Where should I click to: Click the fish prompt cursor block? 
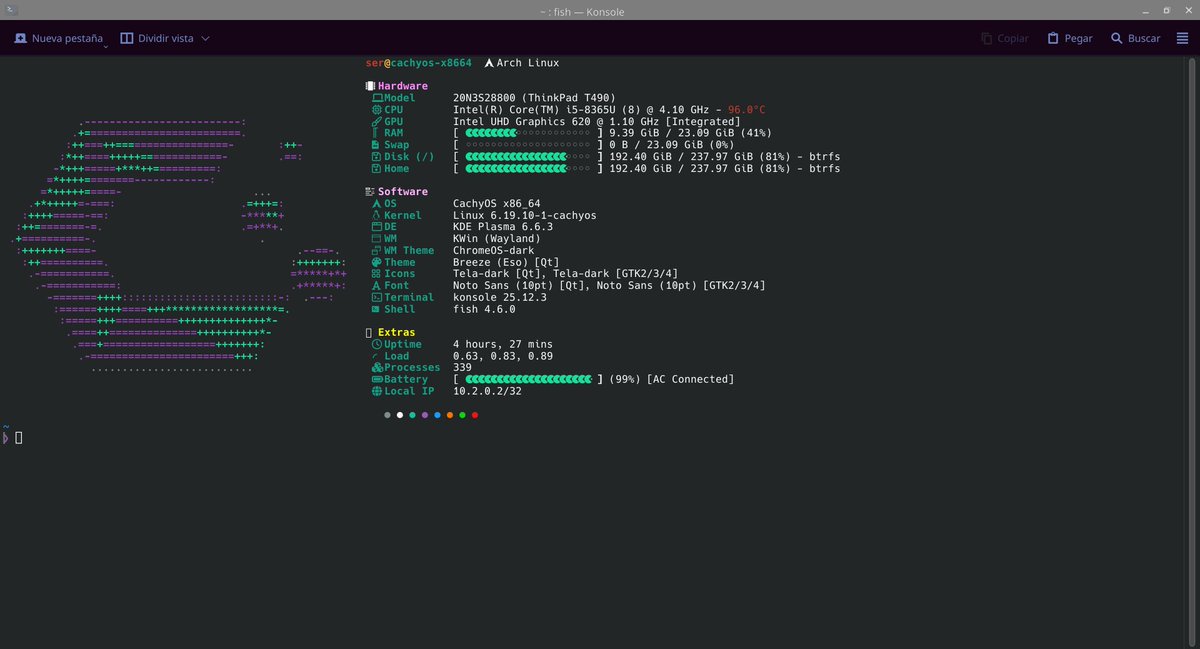[x=18, y=438]
